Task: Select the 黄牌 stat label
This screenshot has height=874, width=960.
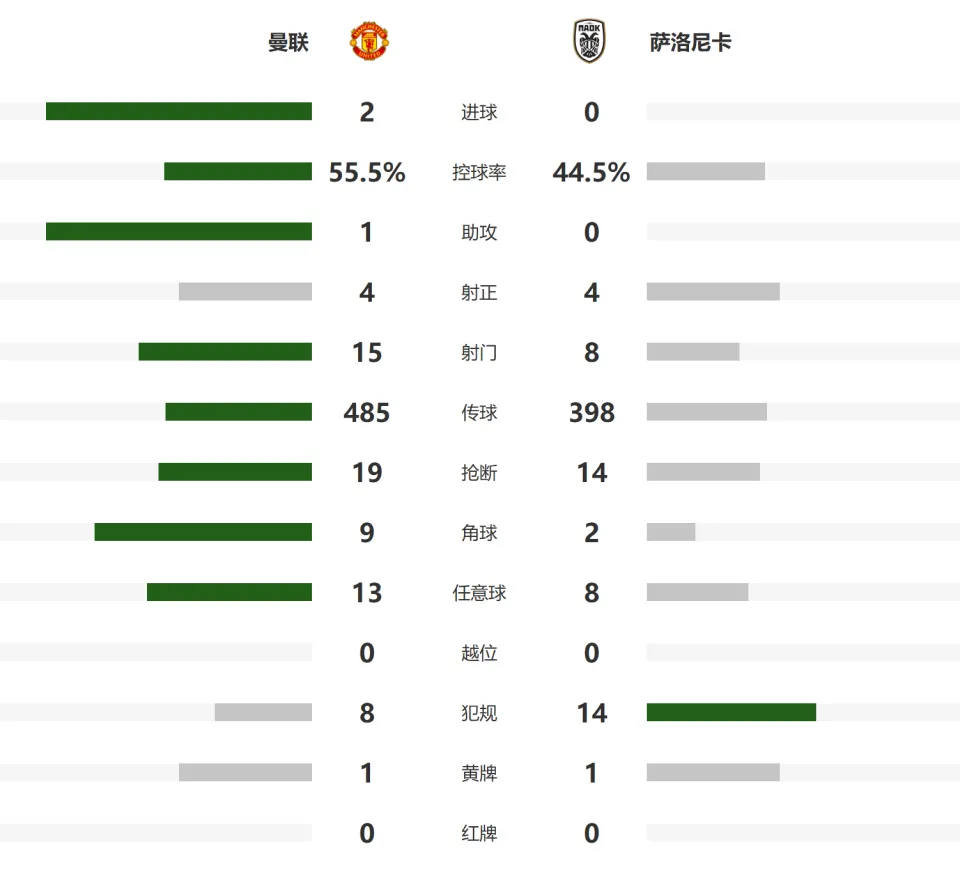Action: [479, 774]
